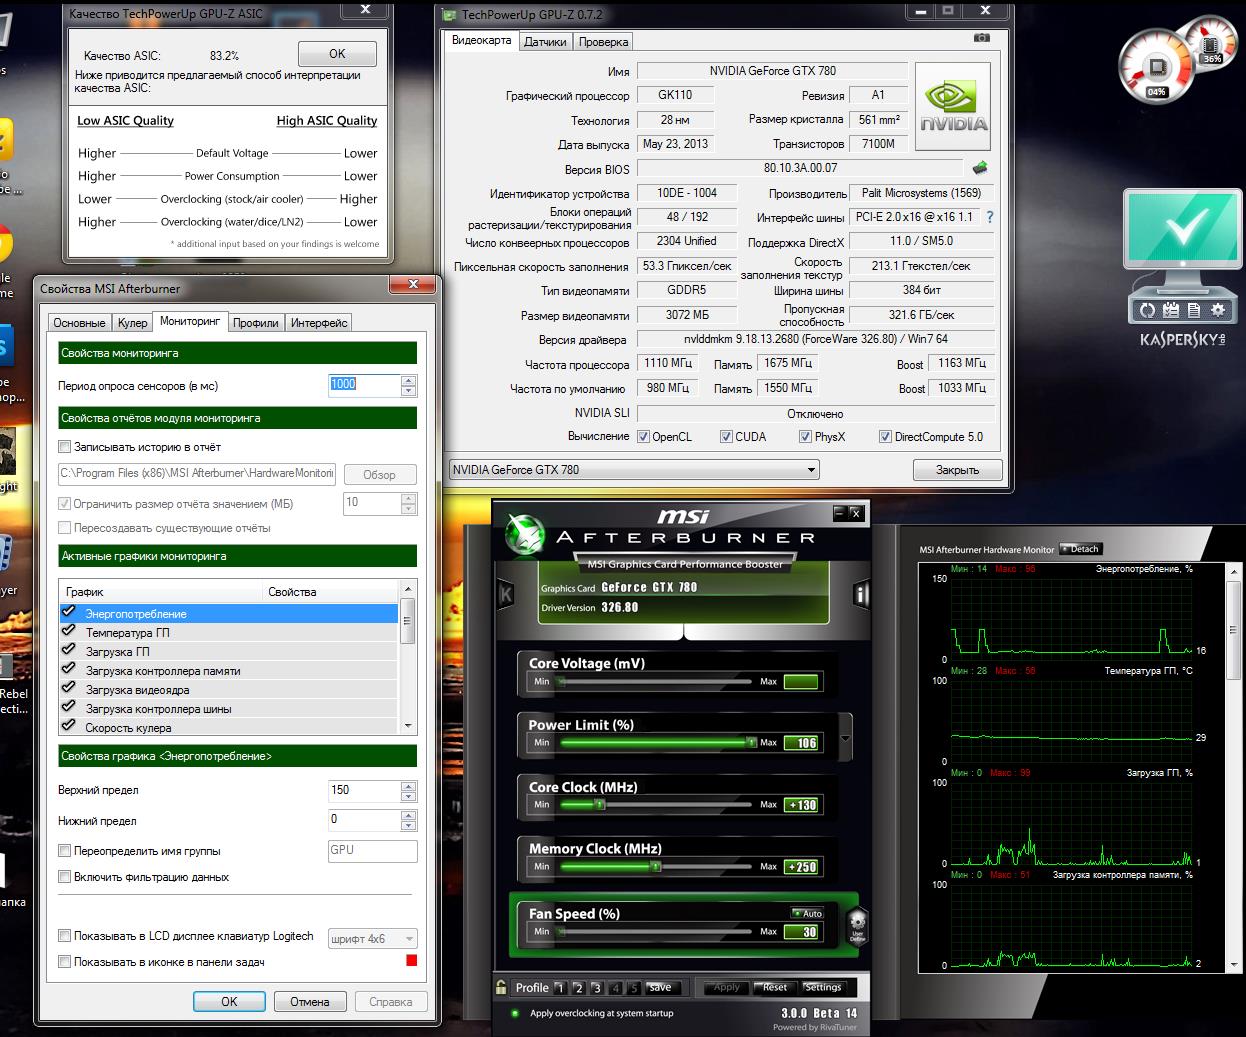Open the GPU selection dropdown in GPU-Z

634,470
